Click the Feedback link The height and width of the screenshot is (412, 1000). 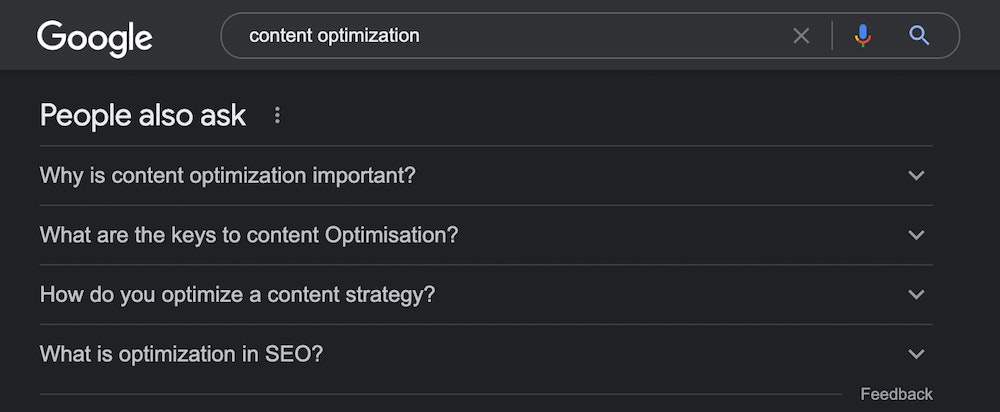point(896,394)
